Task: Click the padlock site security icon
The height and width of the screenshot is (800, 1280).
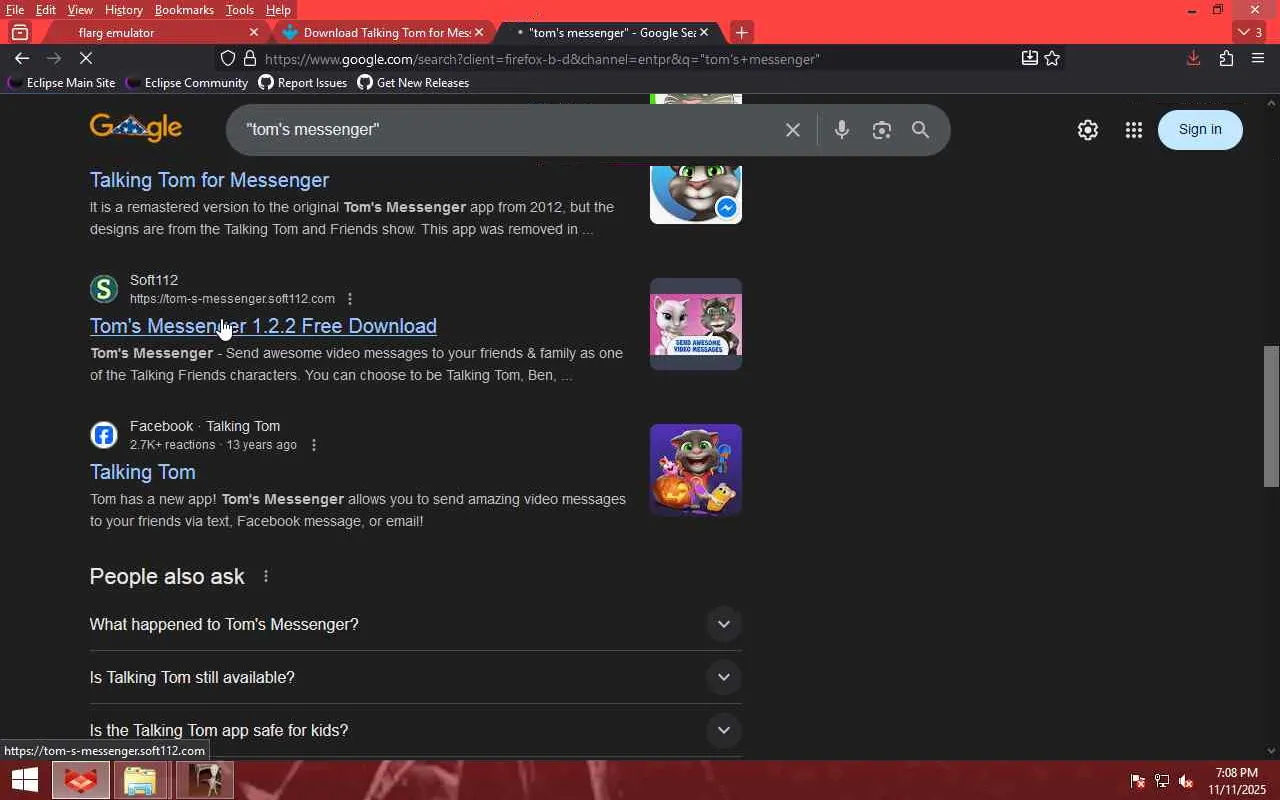Action: pos(250,59)
